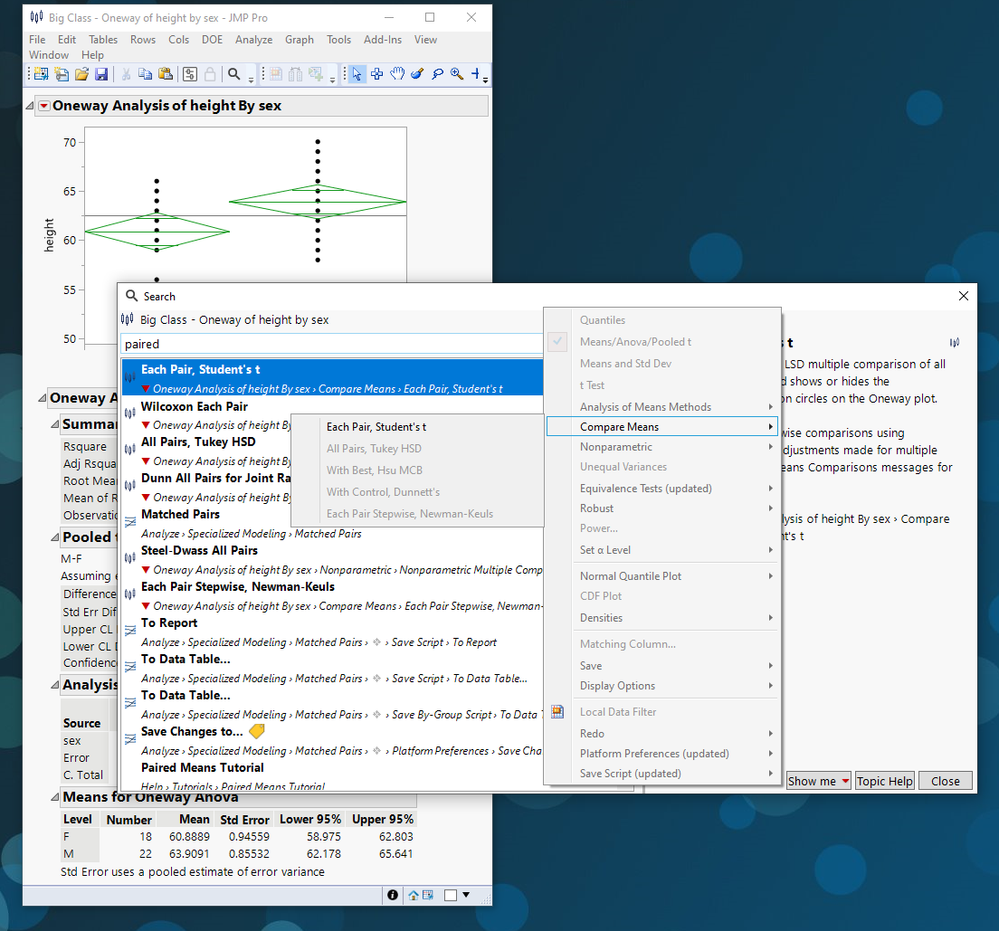This screenshot has height=931, width=999.
Task: Open the Graph menu
Action: (x=299, y=40)
